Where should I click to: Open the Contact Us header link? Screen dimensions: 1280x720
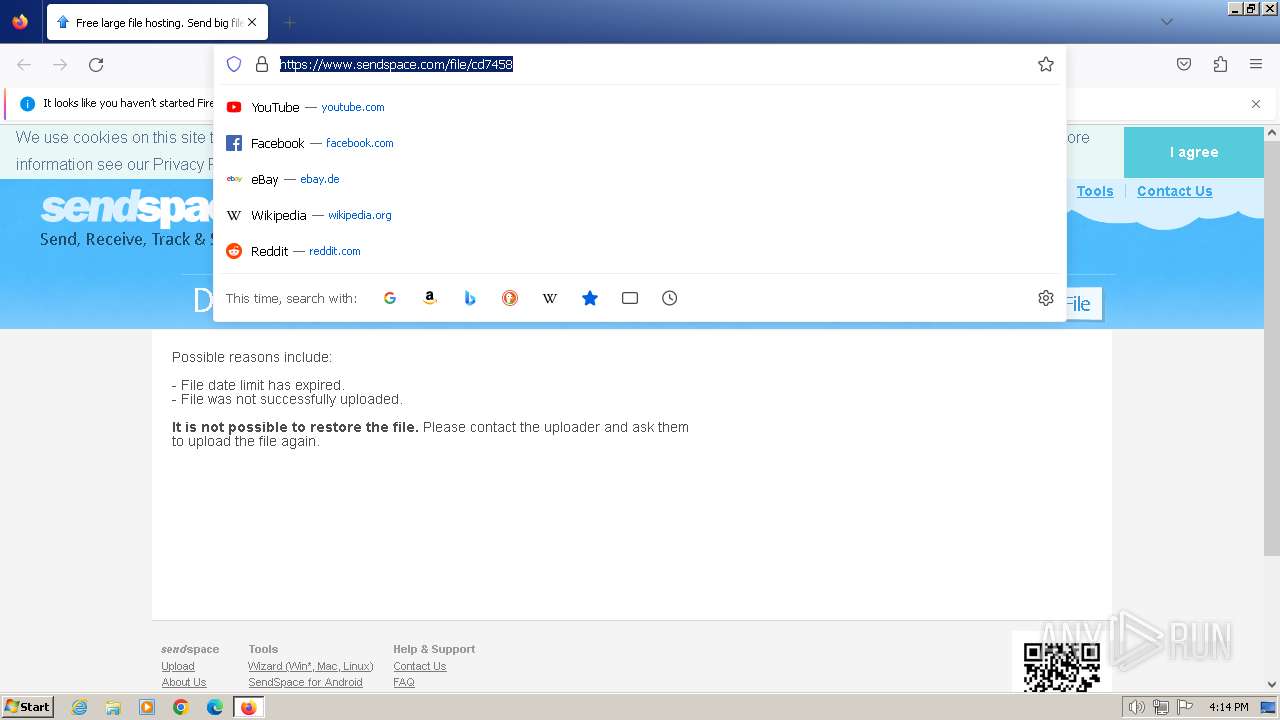click(x=1174, y=191)
